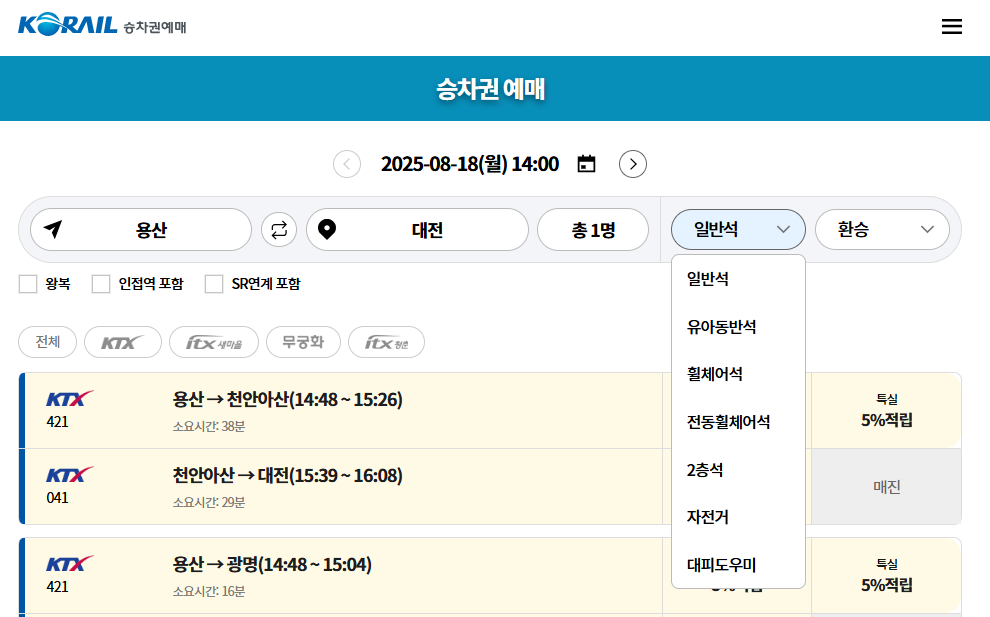Click the departure arrow icon beside 용산

pyautogui.click(x=53, y=229)
